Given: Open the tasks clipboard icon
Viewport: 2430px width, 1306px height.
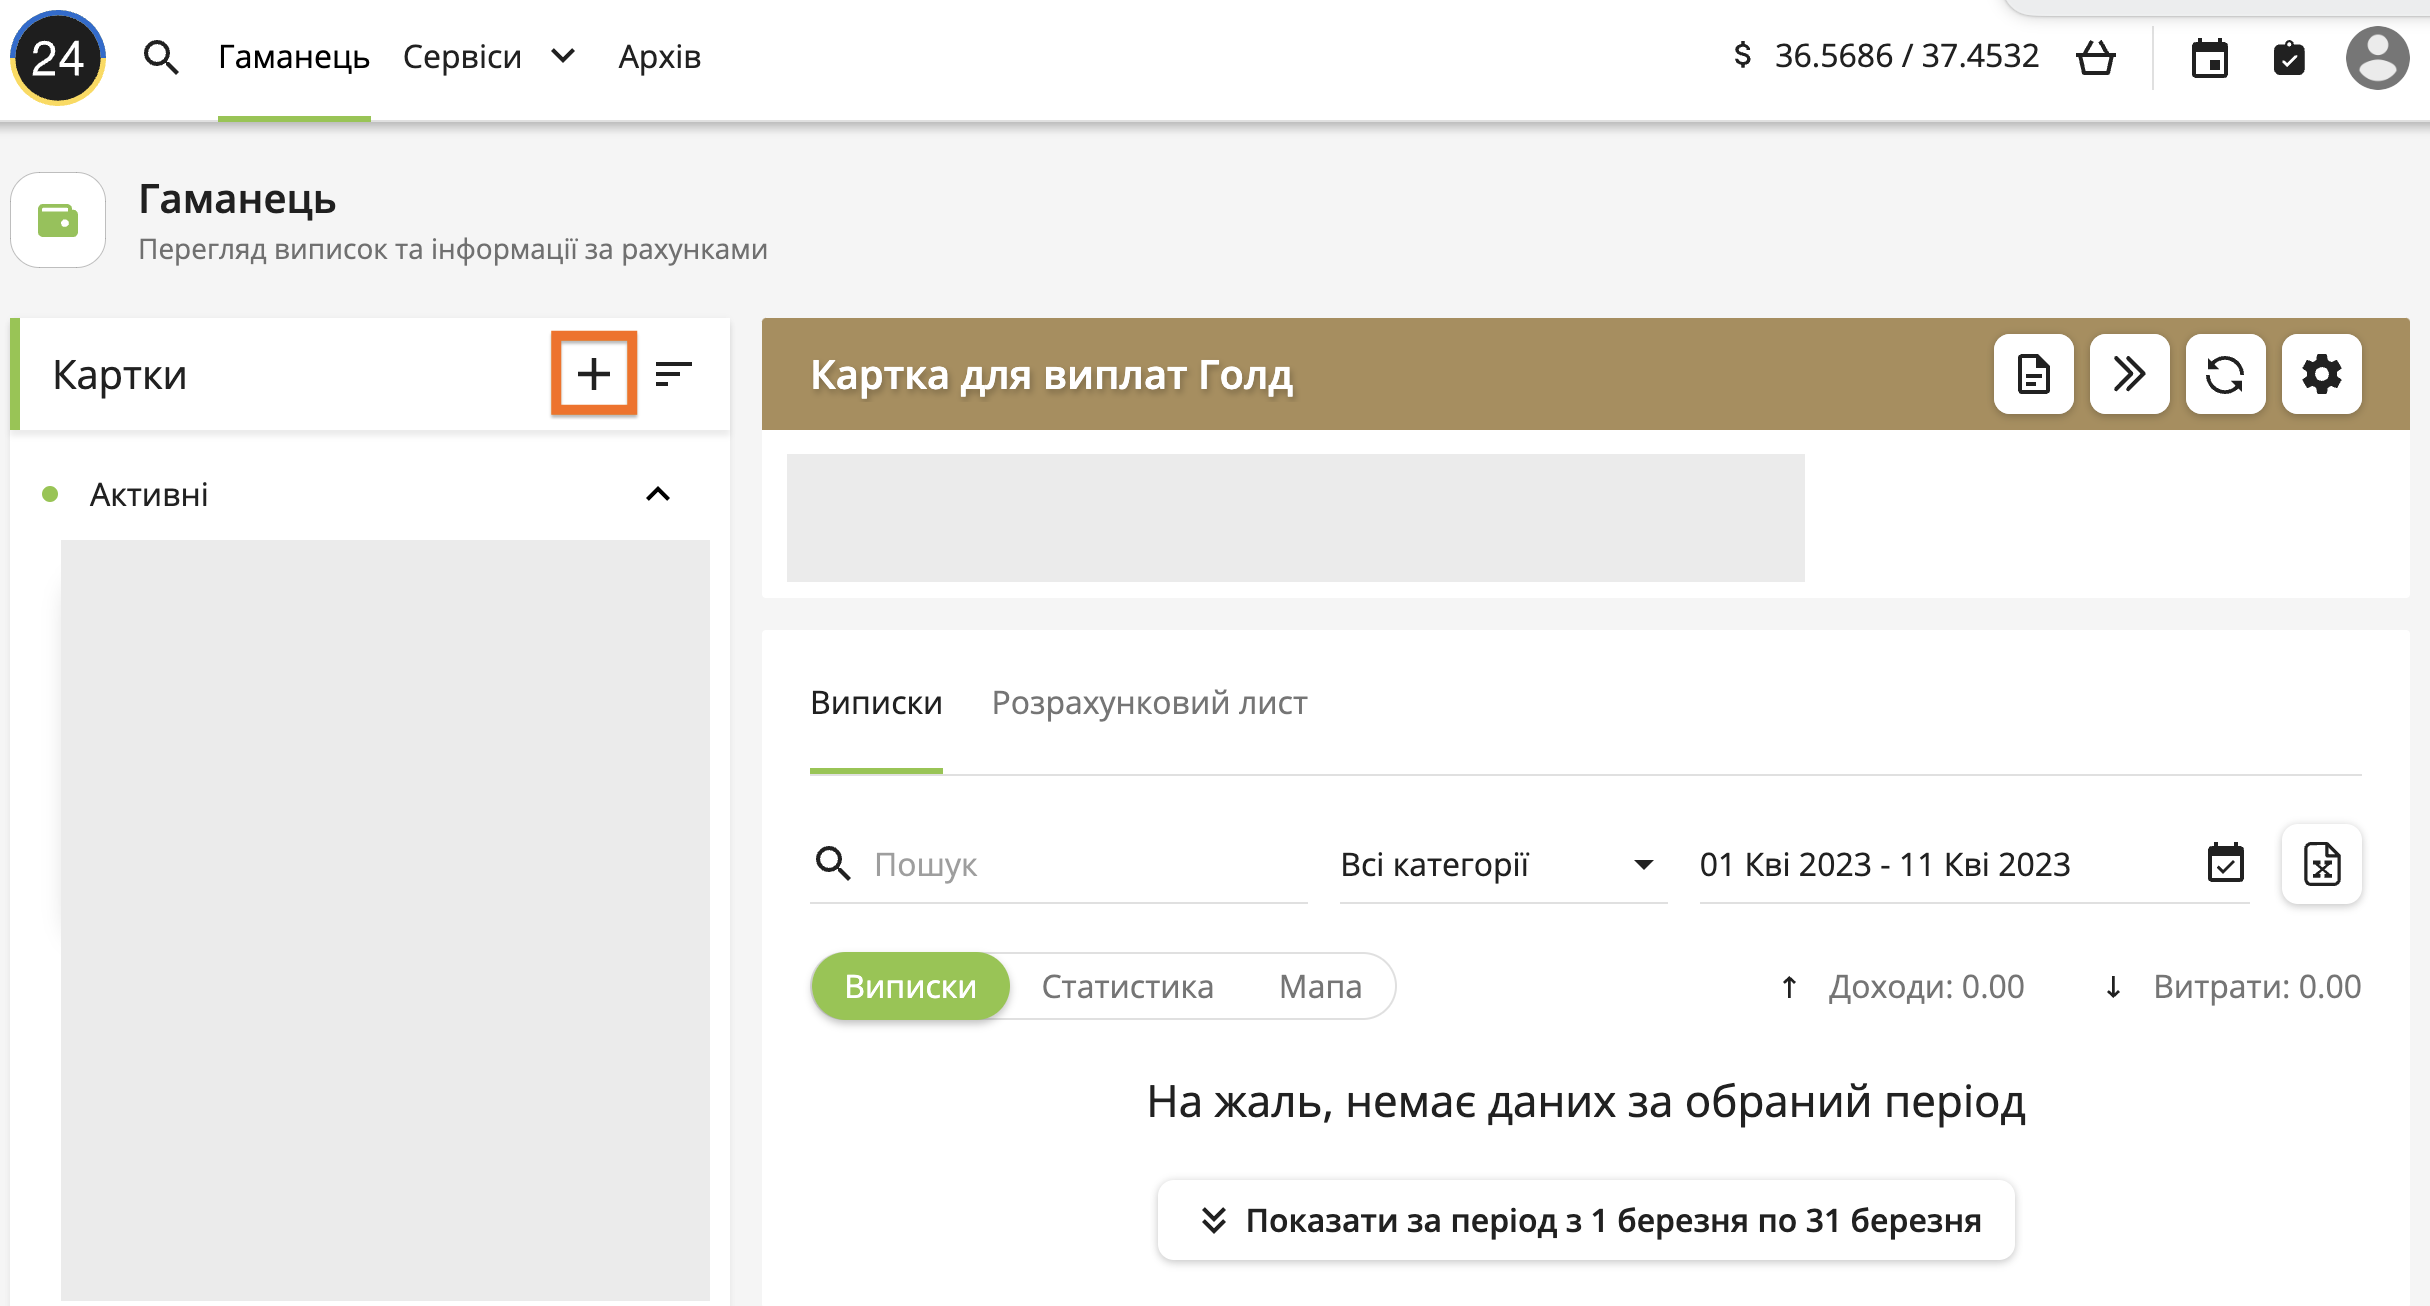Looking at the screenshot, I should tap(2288, 58).
